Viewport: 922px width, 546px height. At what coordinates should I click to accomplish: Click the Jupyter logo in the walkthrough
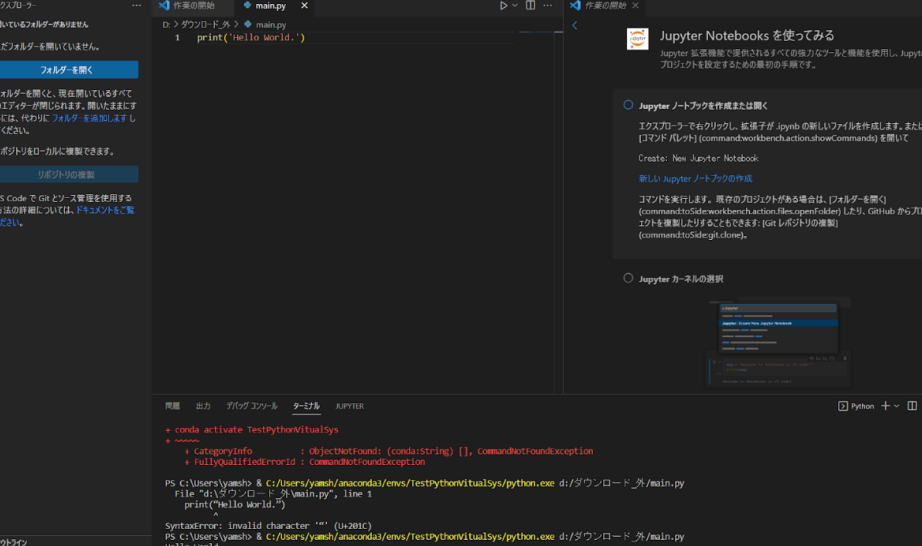click(x=637, y=39)
